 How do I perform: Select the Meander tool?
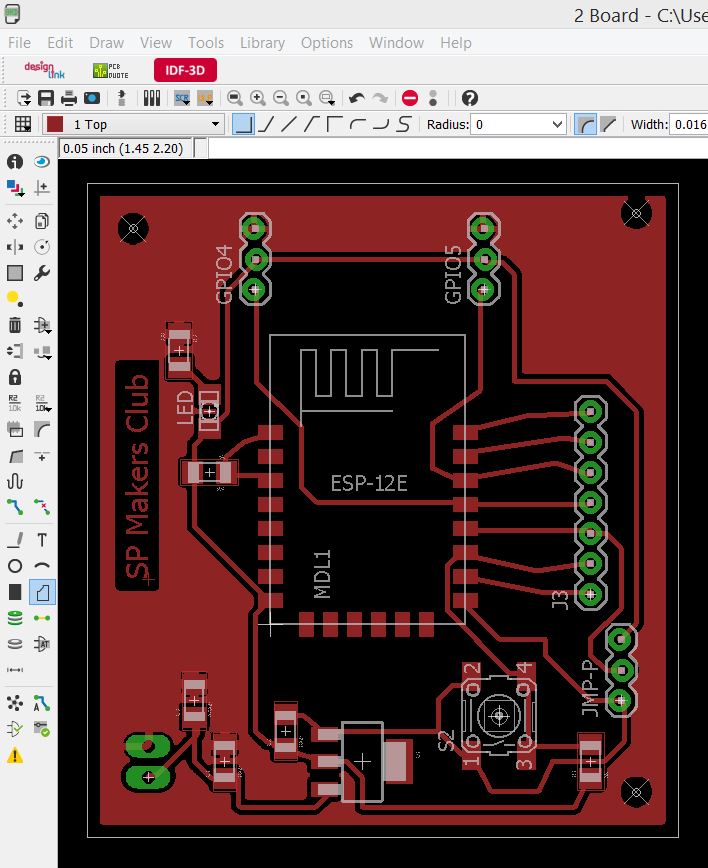[x=15, y=481]
